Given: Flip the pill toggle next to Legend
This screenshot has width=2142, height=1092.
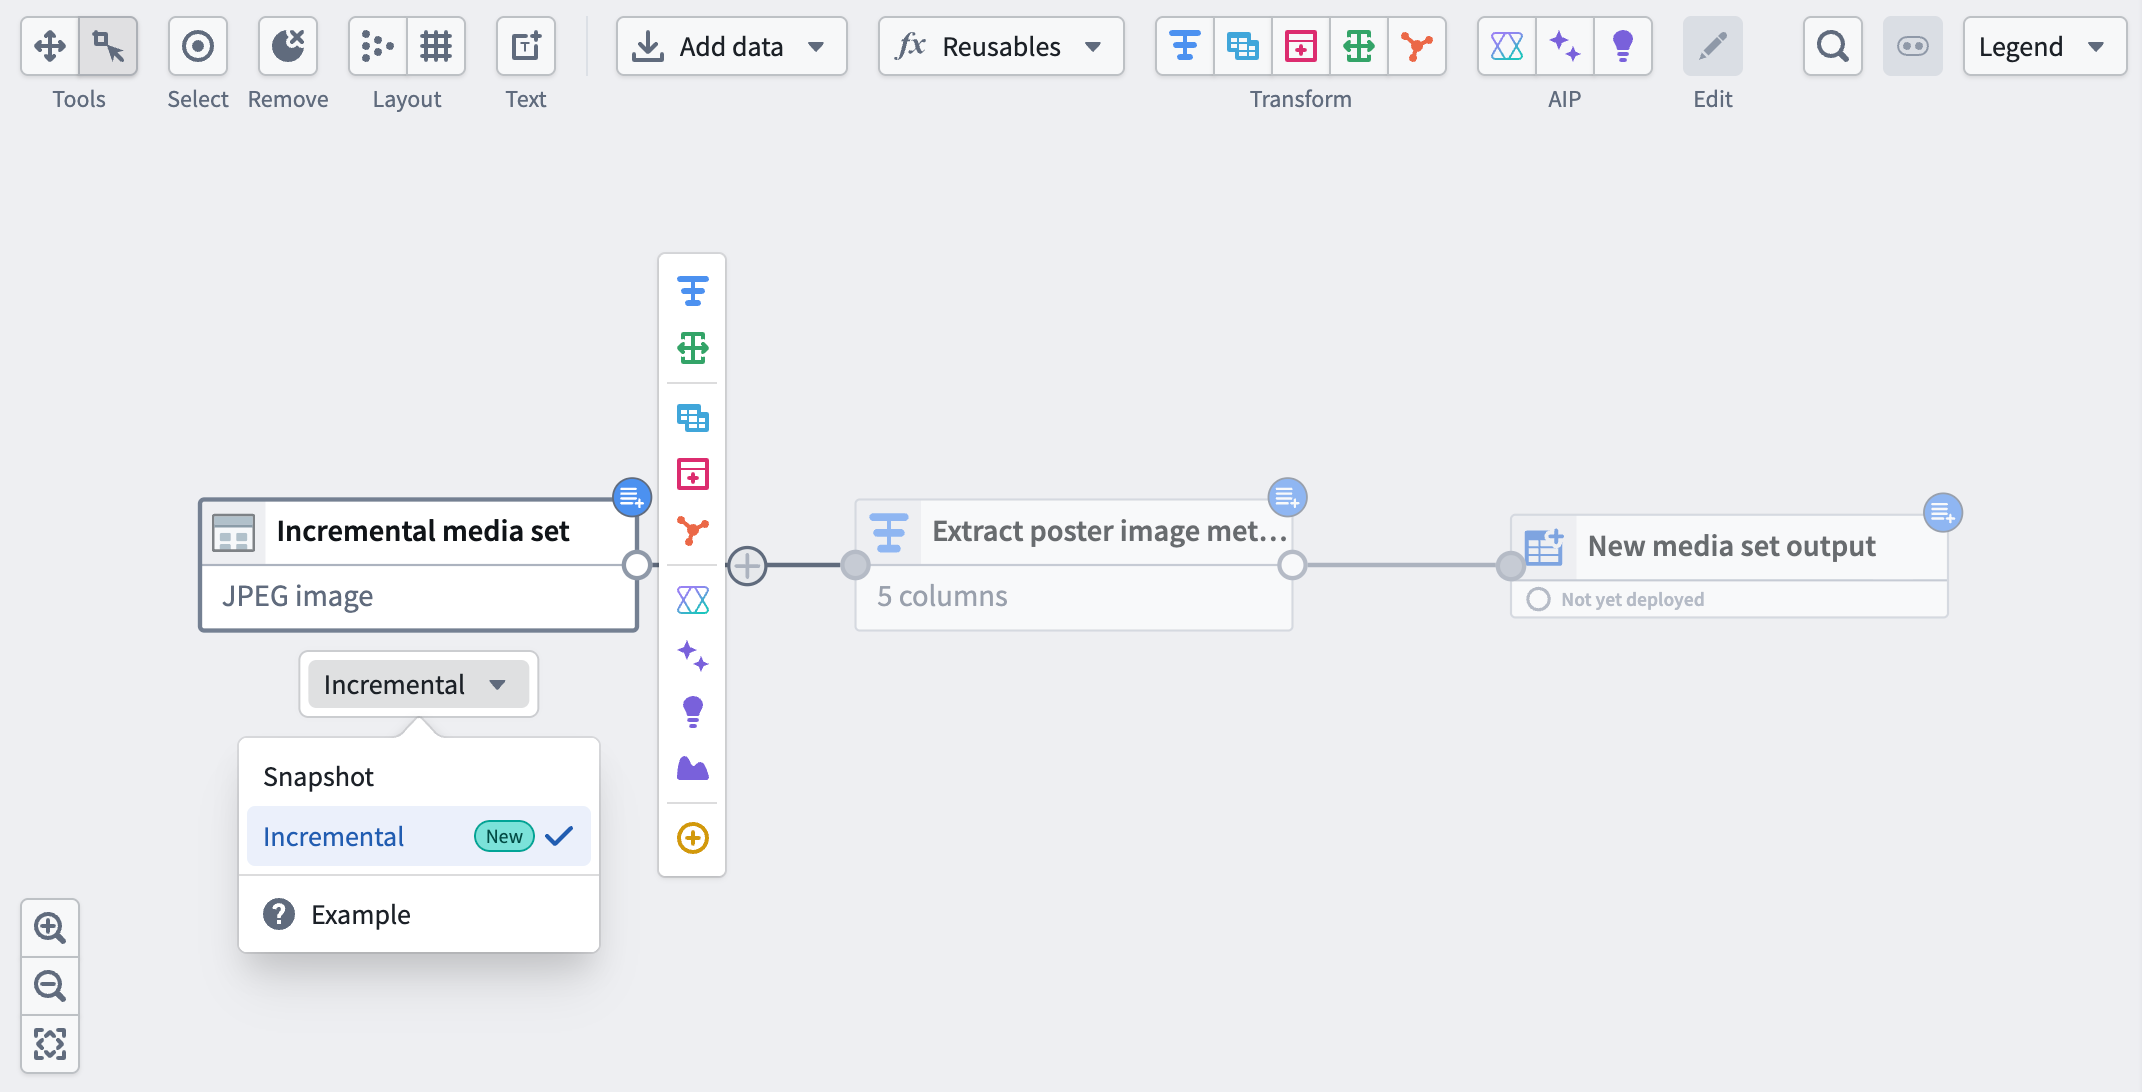Looking at the screenshot, I should coord(1912,45).
